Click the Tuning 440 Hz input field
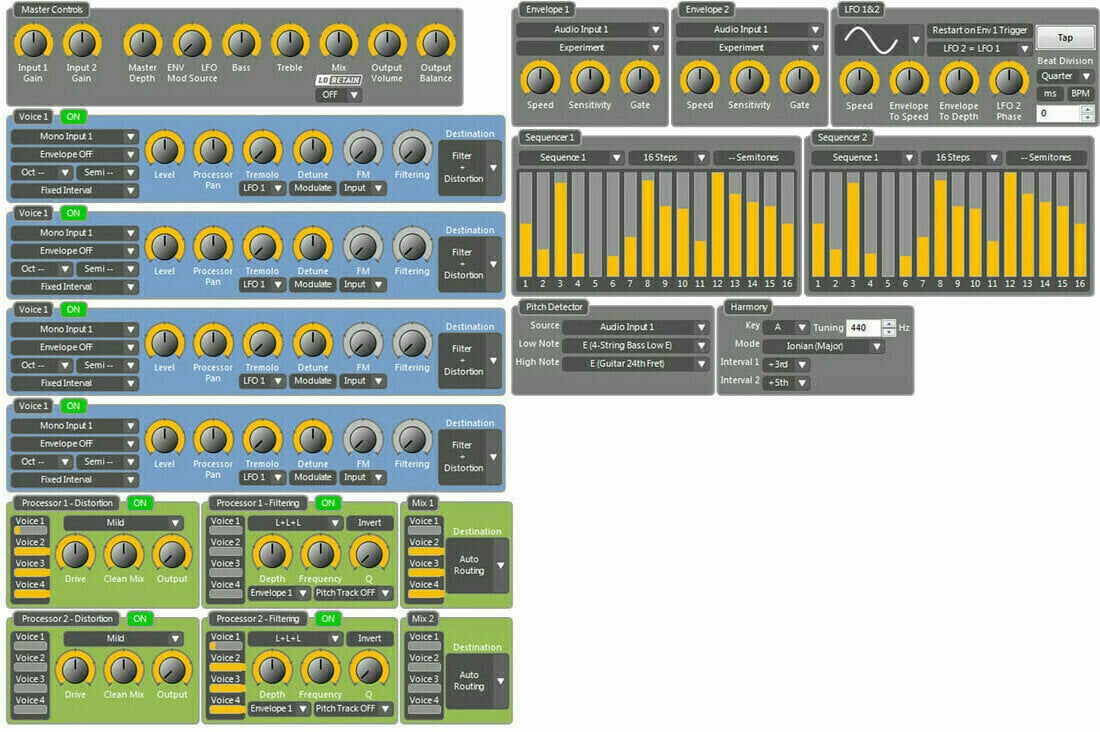This screenshot has height=732, width=1100. point(864,328)
